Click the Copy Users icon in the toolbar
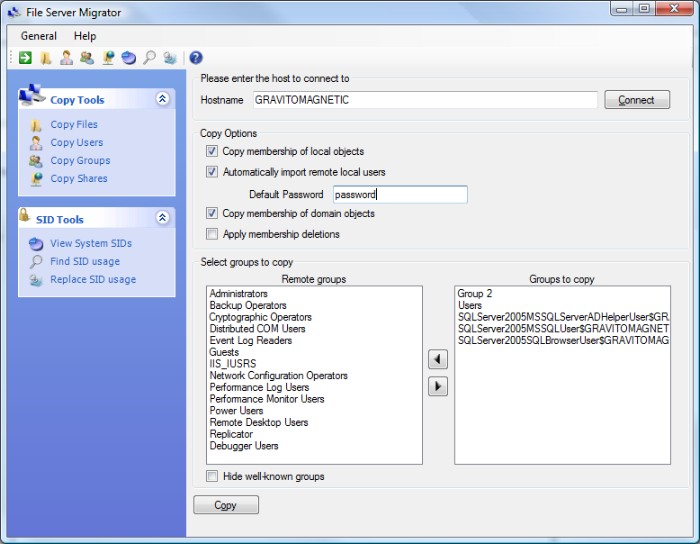The image size is (700, 544). click(66, 58)
